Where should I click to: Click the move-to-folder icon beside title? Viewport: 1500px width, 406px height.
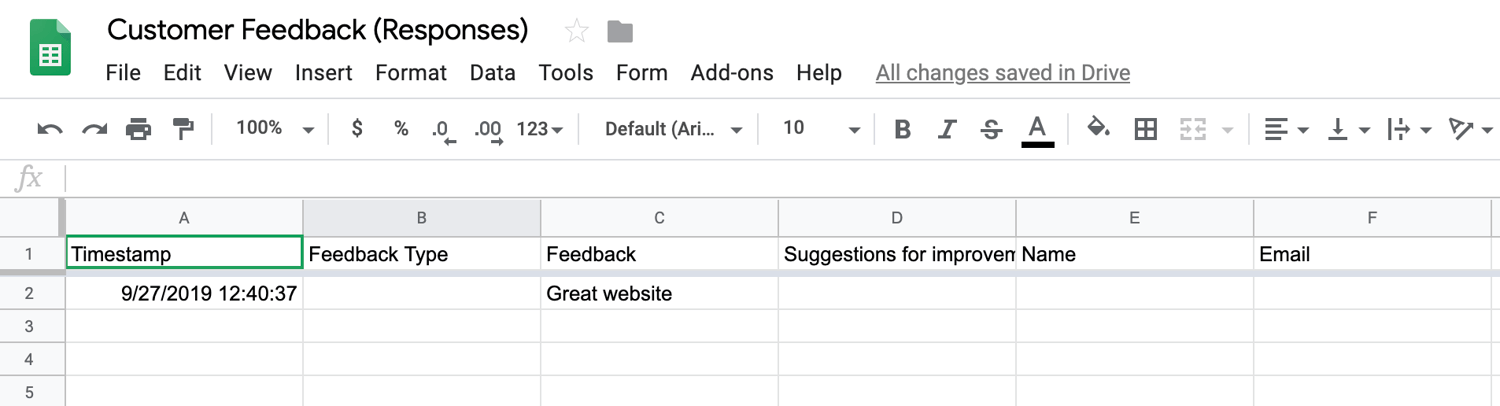(x=620, y=31)
